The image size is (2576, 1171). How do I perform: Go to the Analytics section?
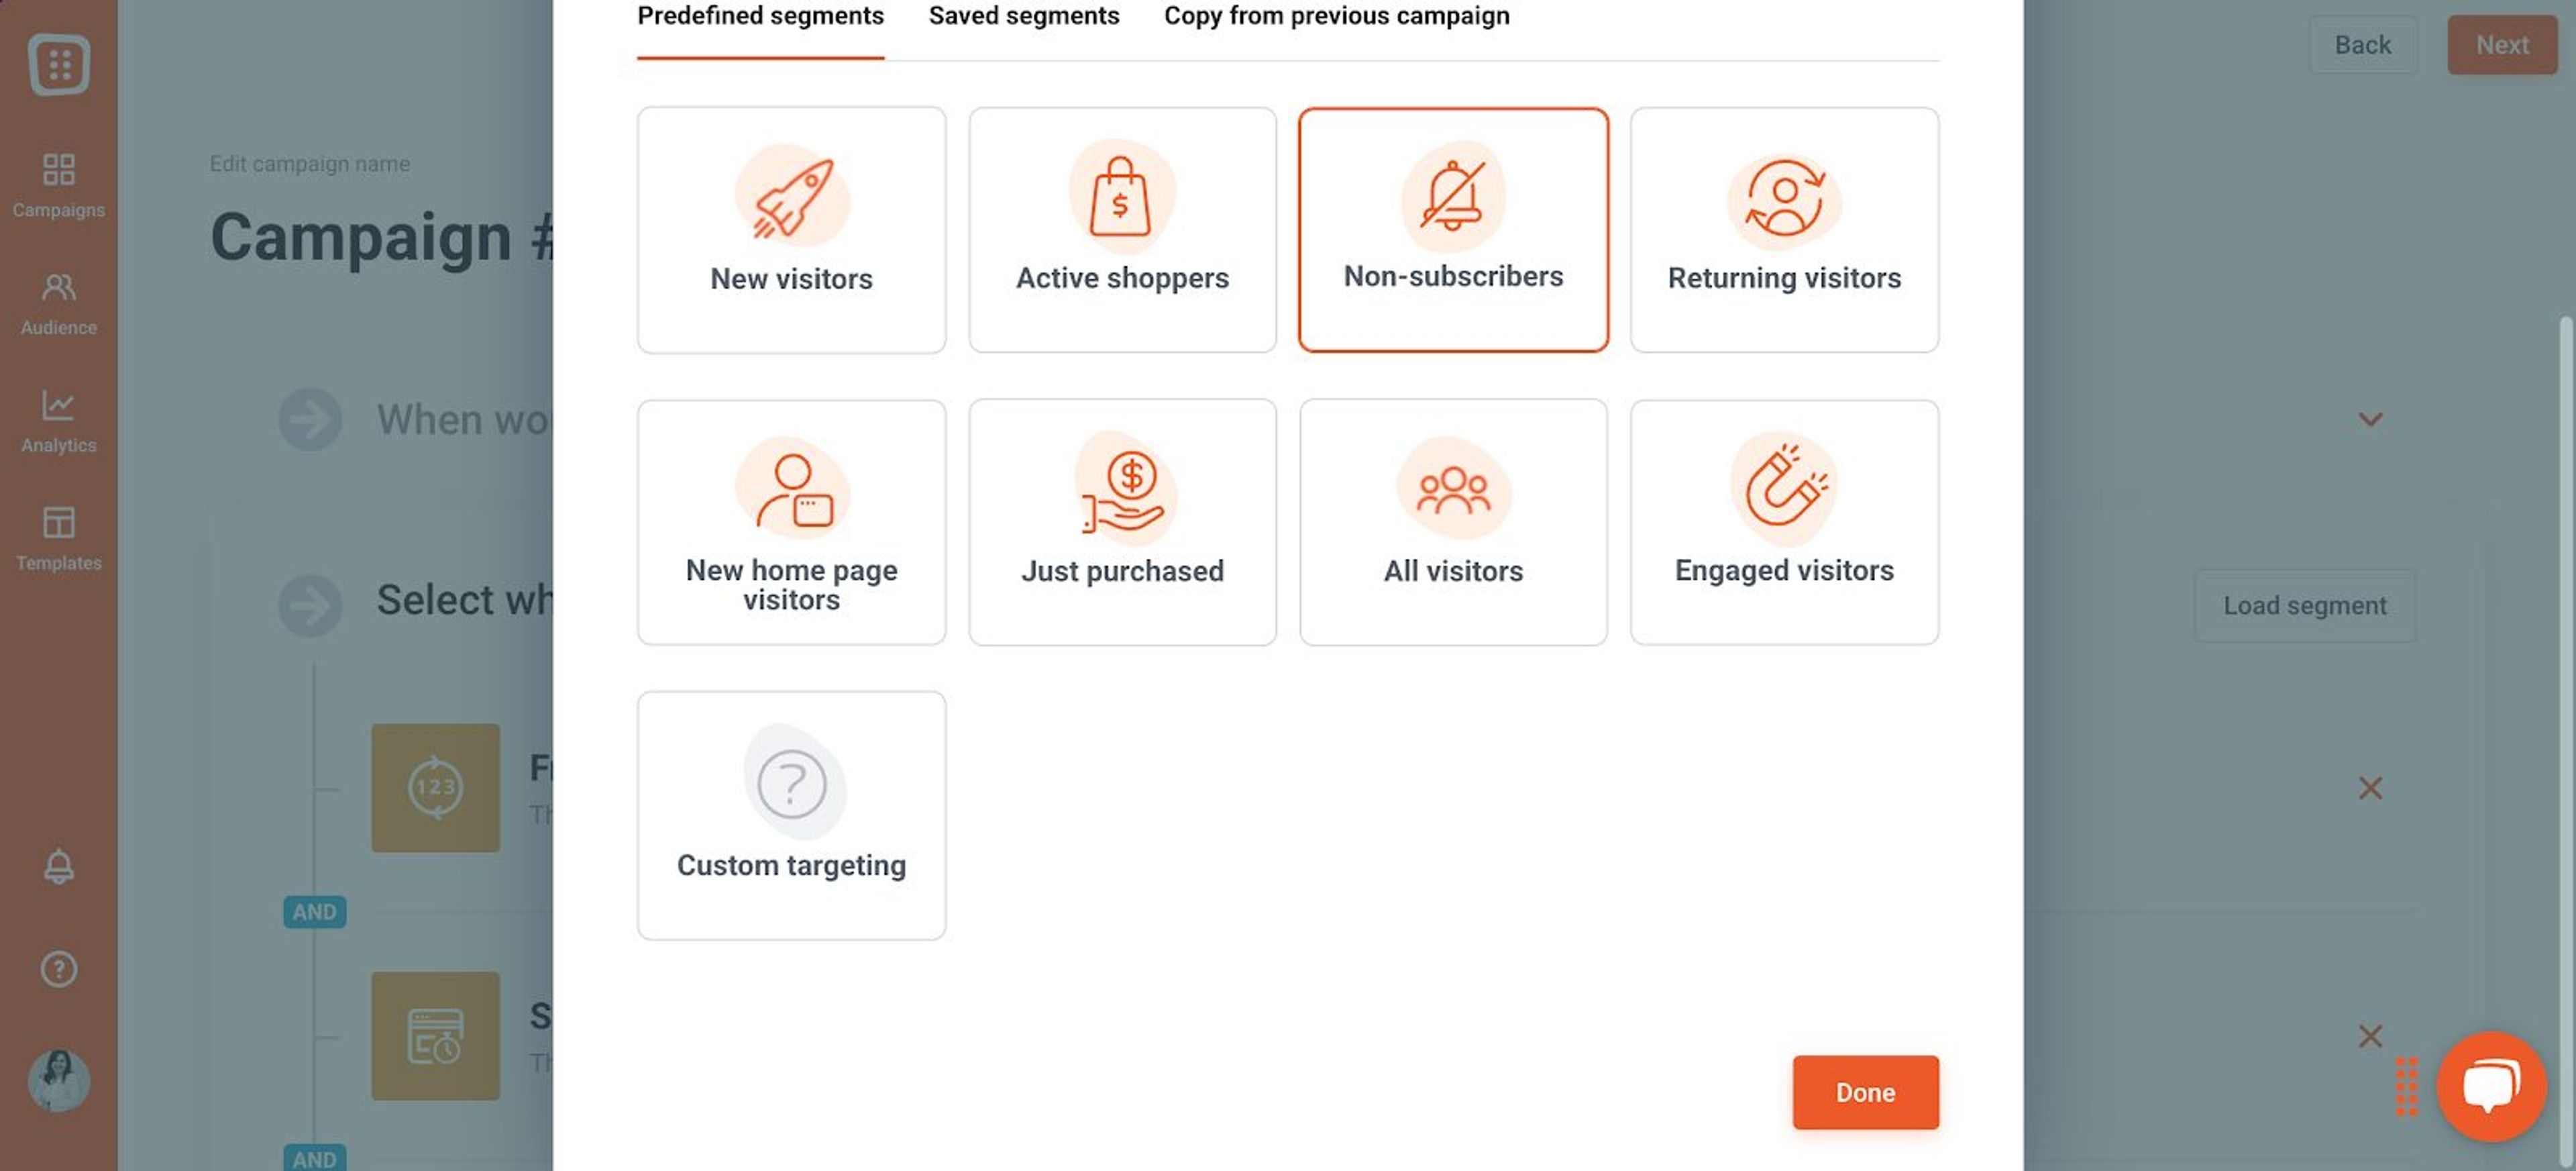coord(59,421)
